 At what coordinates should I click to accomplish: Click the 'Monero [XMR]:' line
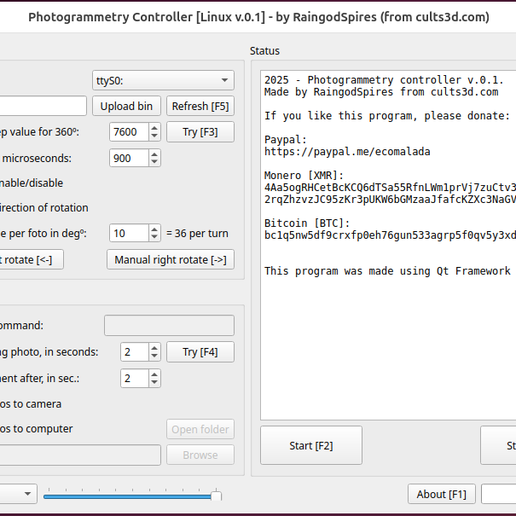304,175
